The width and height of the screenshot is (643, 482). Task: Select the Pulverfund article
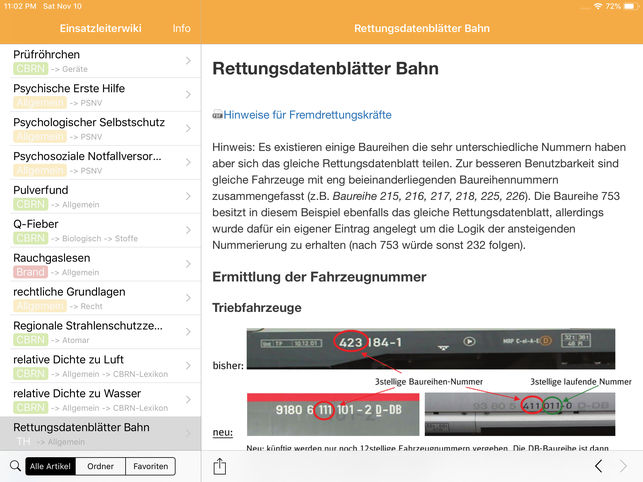pyautogui.click(x=90, y=197)
